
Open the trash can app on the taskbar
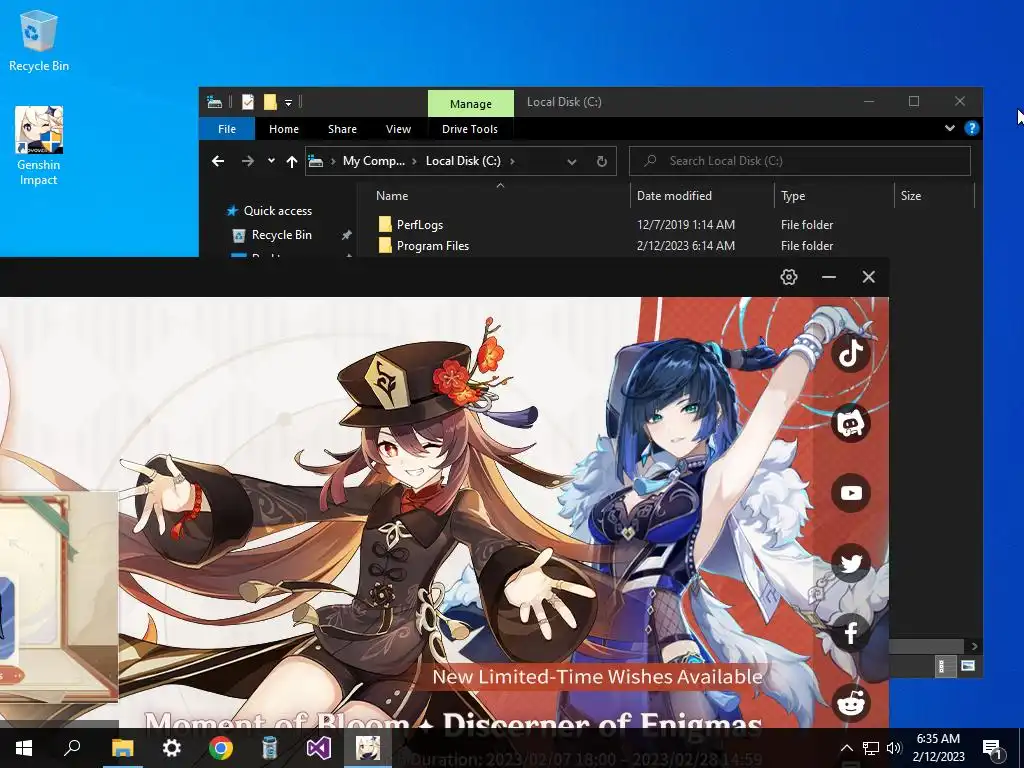(270, 748)
